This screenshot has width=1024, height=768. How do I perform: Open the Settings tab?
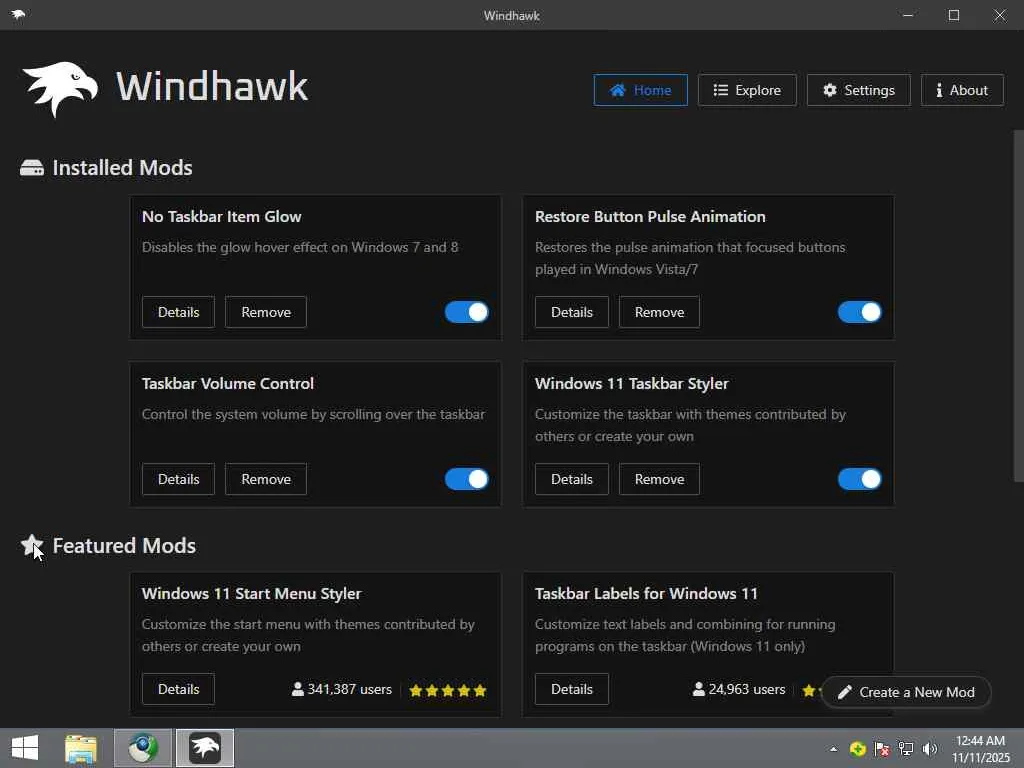(858, 90)
